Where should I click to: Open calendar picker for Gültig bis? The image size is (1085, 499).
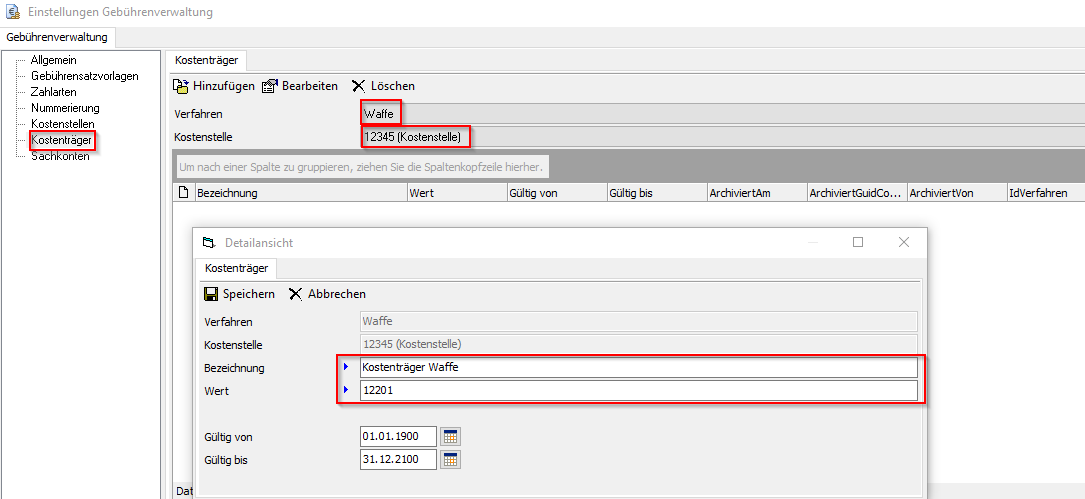(x=450, y=460)
